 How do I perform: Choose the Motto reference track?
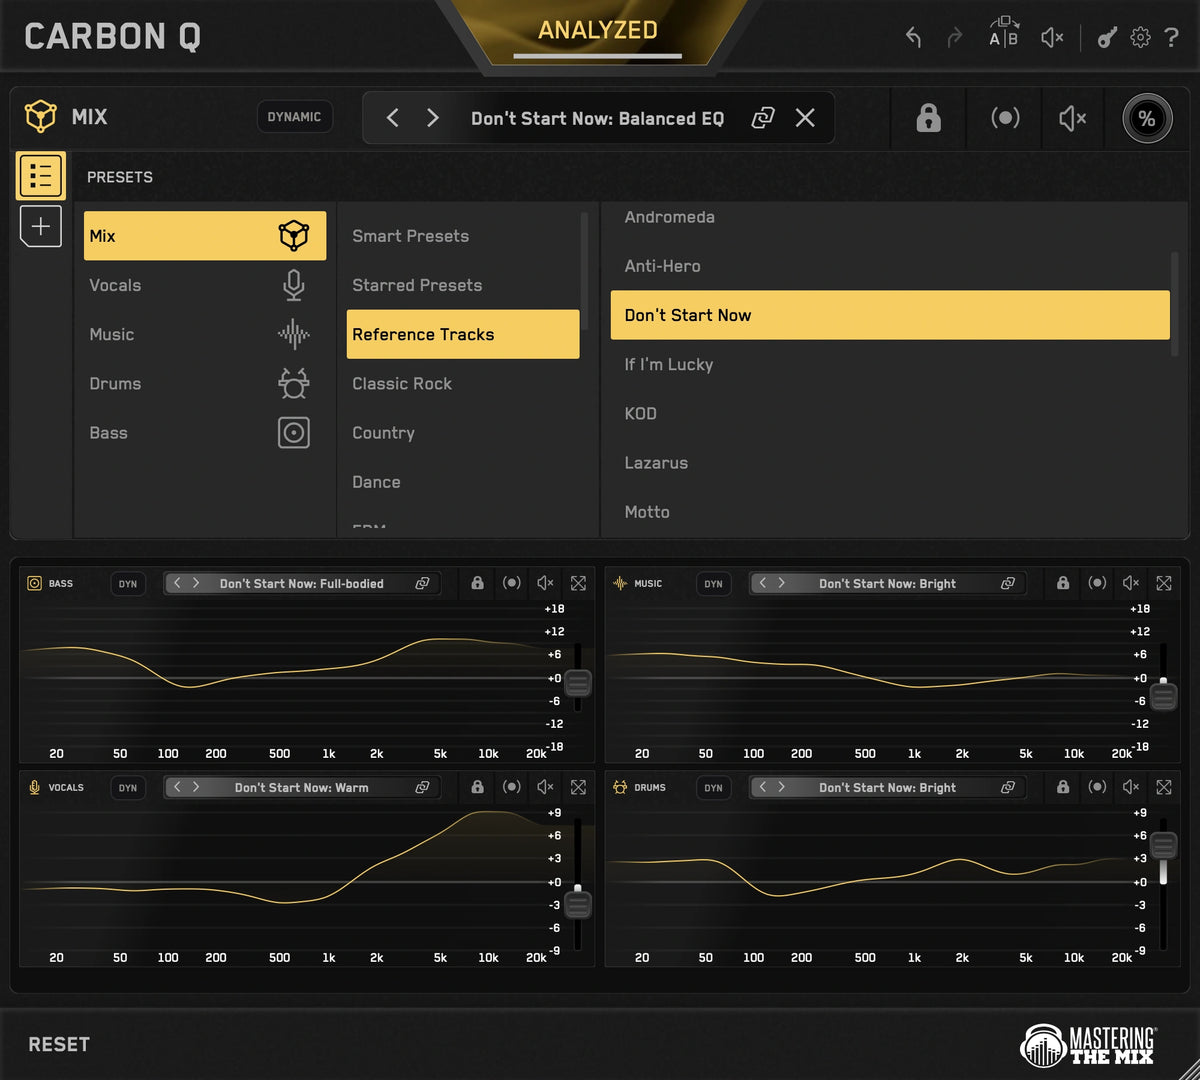click(889, 512)
